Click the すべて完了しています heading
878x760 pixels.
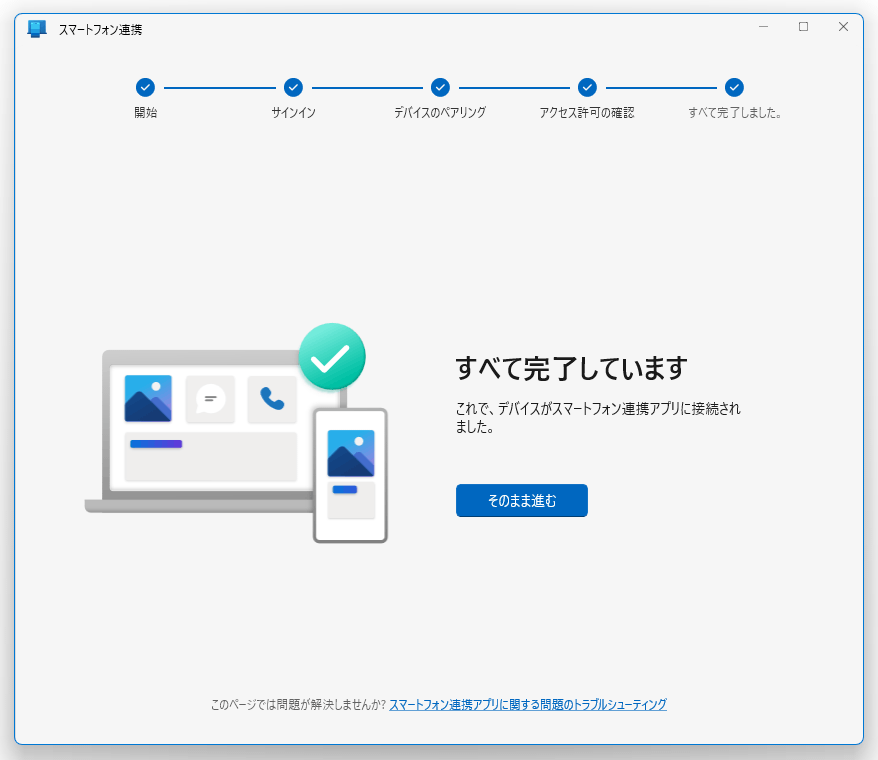571,368
